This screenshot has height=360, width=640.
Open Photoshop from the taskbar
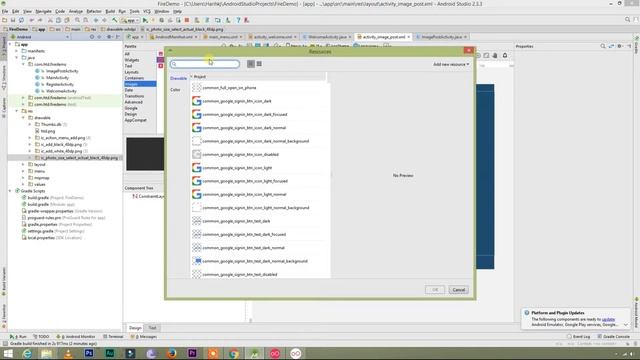point(89,353)
